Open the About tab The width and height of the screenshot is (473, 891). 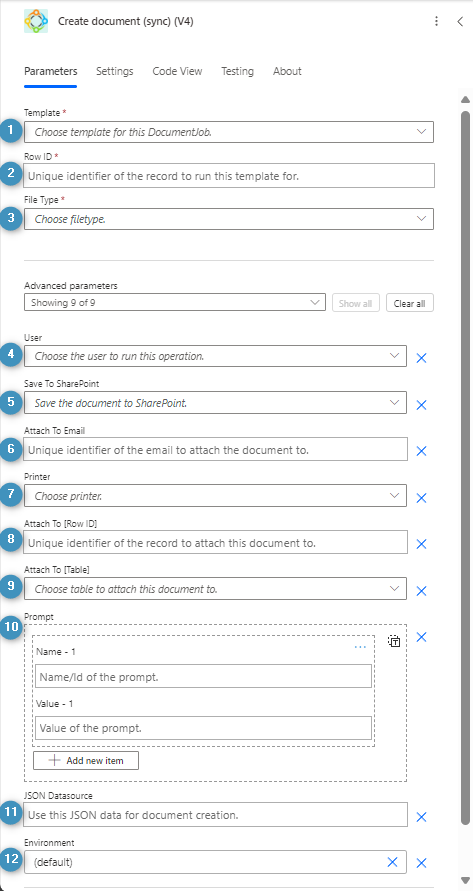(287, 71)
